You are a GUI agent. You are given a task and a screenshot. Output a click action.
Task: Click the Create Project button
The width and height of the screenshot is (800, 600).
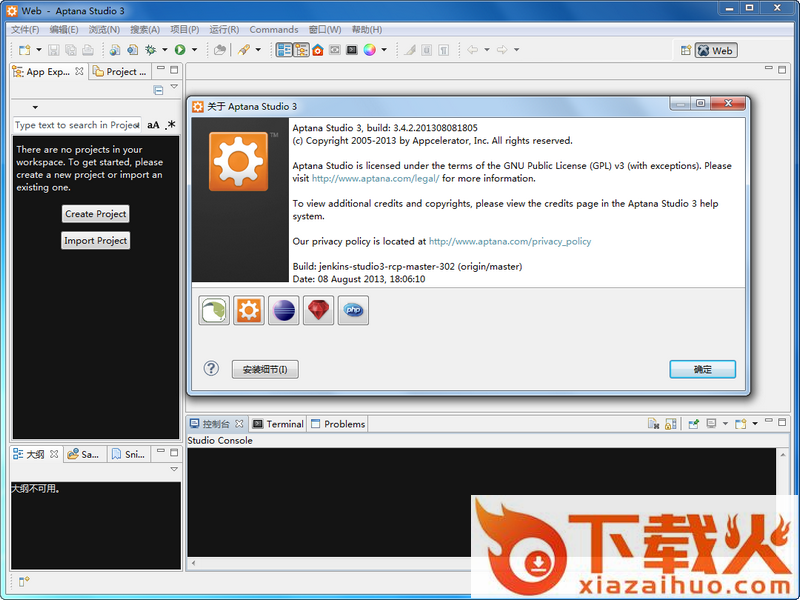[x=95, y=214]
